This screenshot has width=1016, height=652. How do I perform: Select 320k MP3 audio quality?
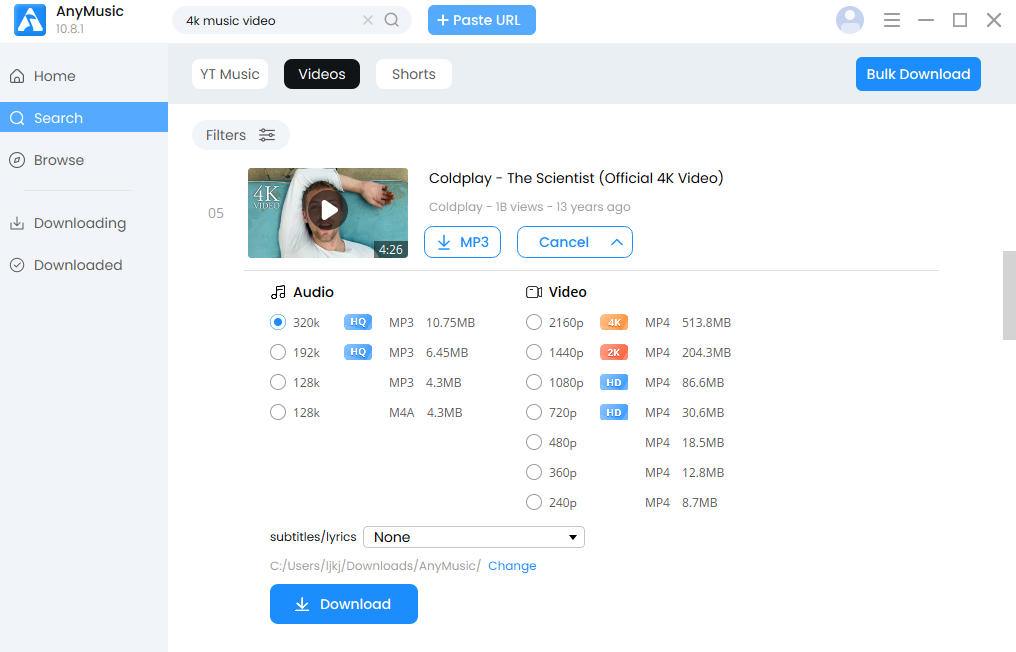pos(278,322)
